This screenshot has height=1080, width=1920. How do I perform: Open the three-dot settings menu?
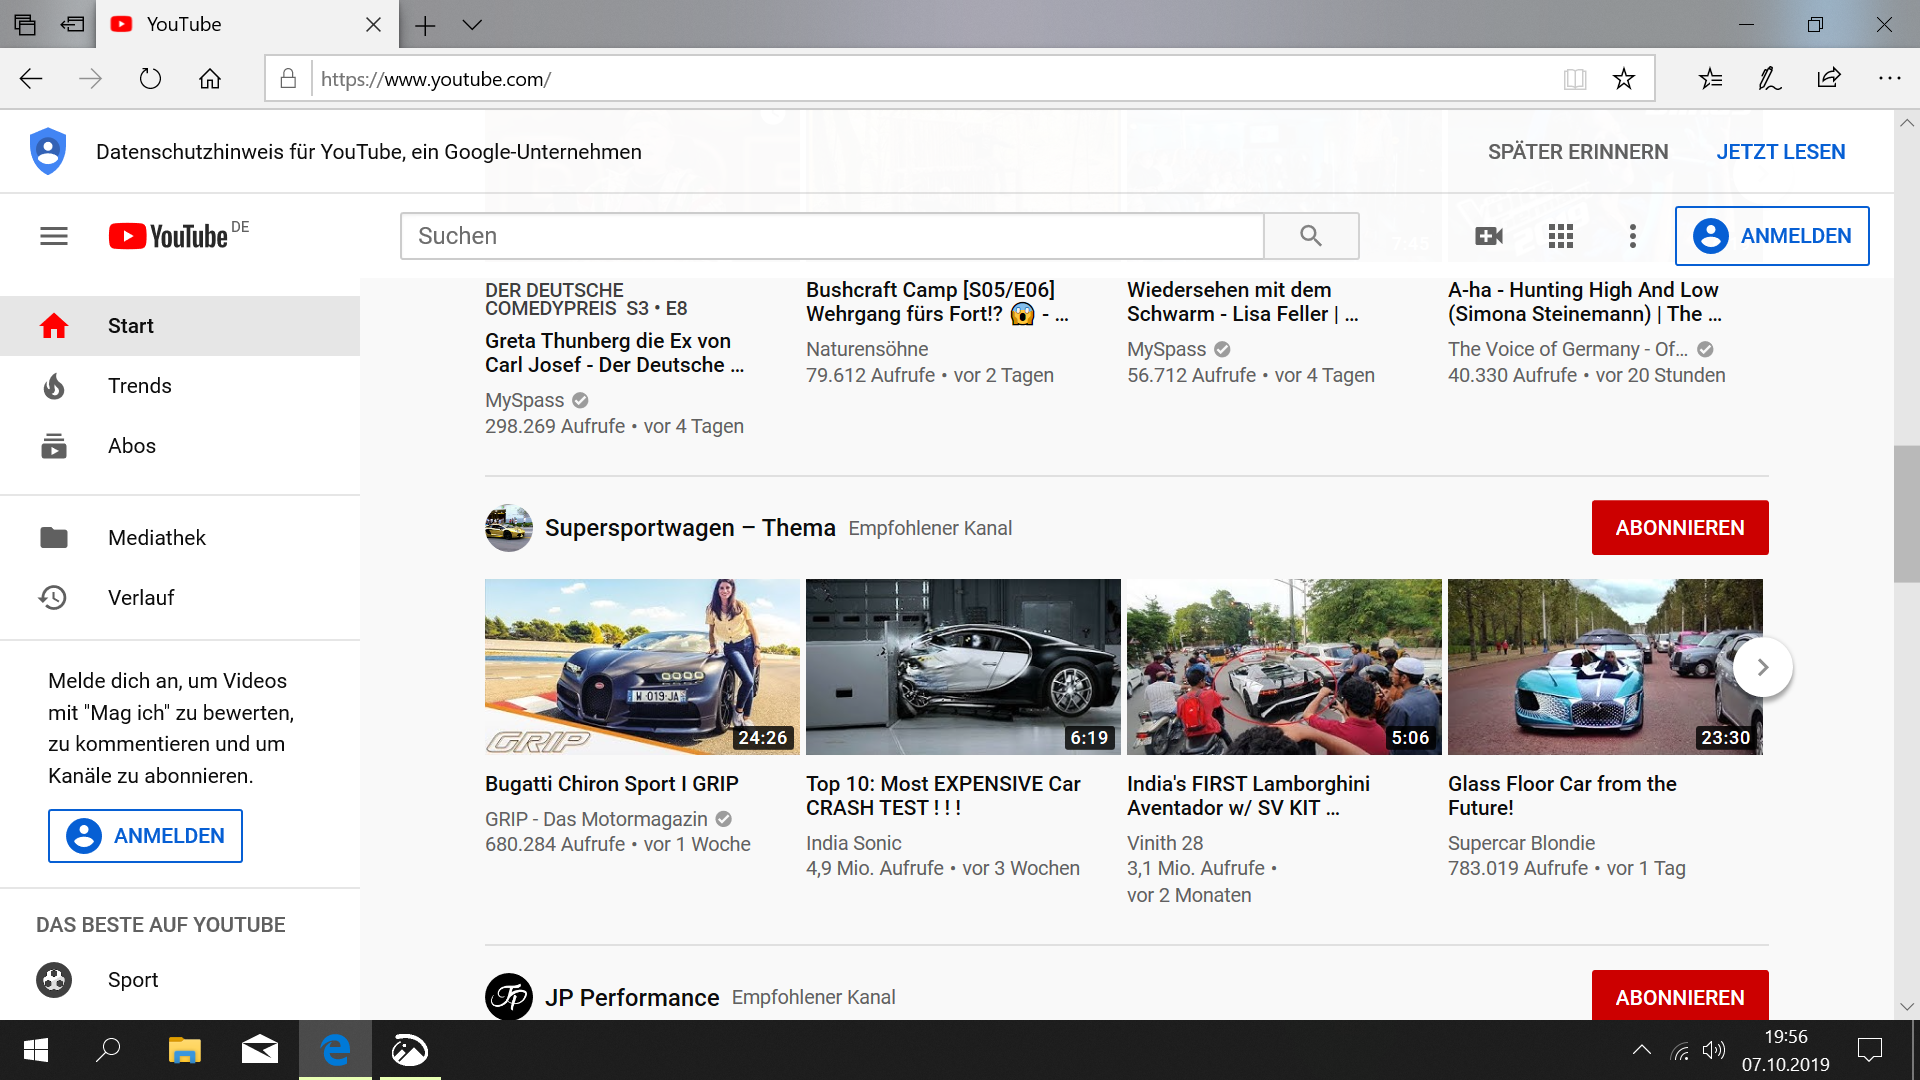1632,236
